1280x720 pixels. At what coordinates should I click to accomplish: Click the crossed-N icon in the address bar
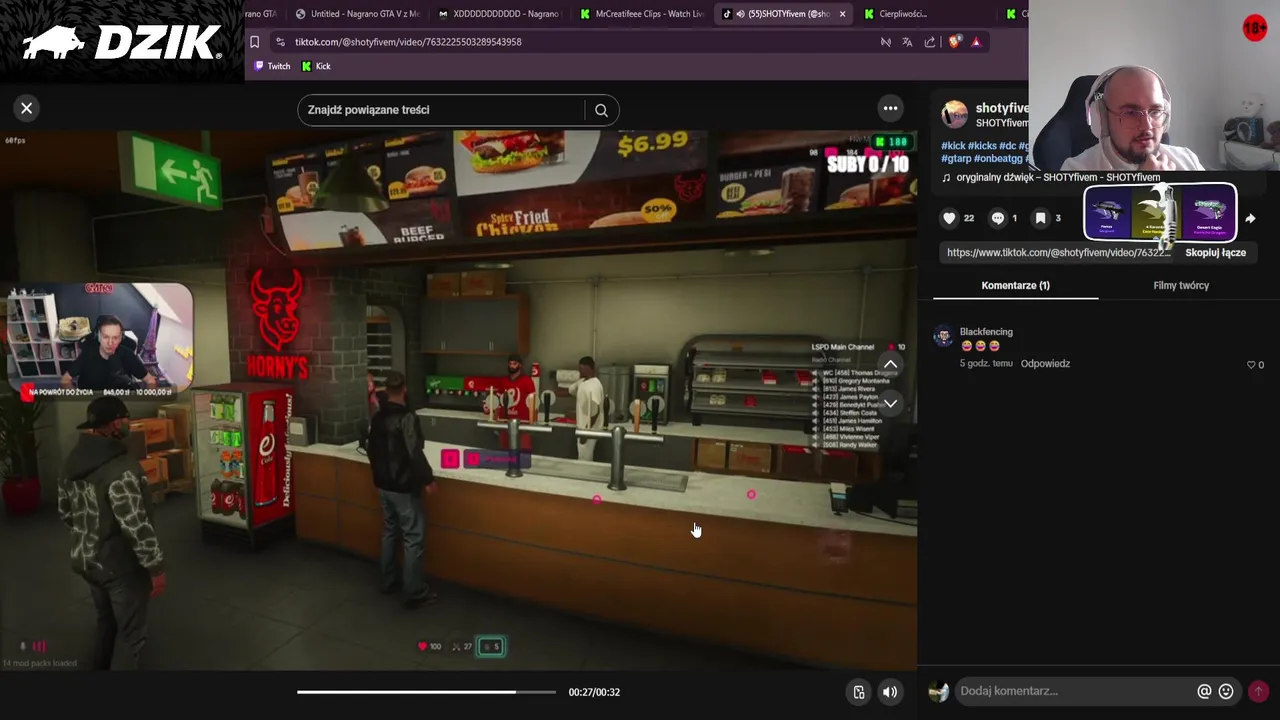pyautogui.click(x=885, y=42)
